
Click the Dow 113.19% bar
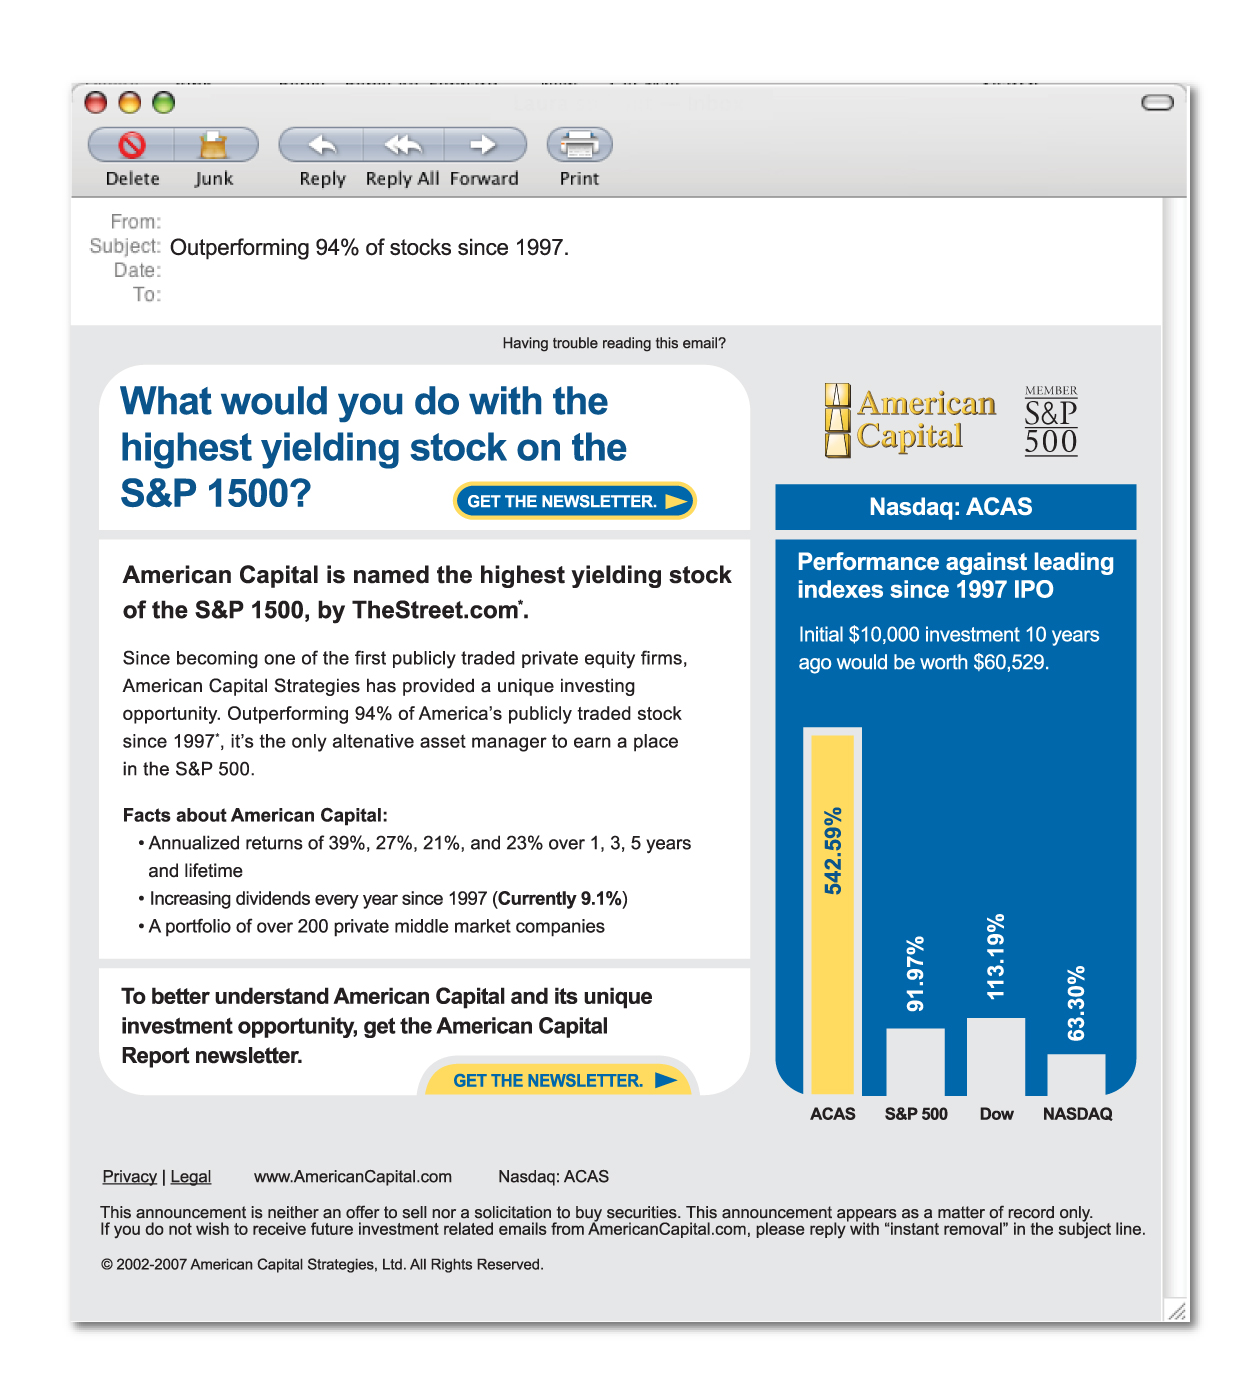(996, 1056)
